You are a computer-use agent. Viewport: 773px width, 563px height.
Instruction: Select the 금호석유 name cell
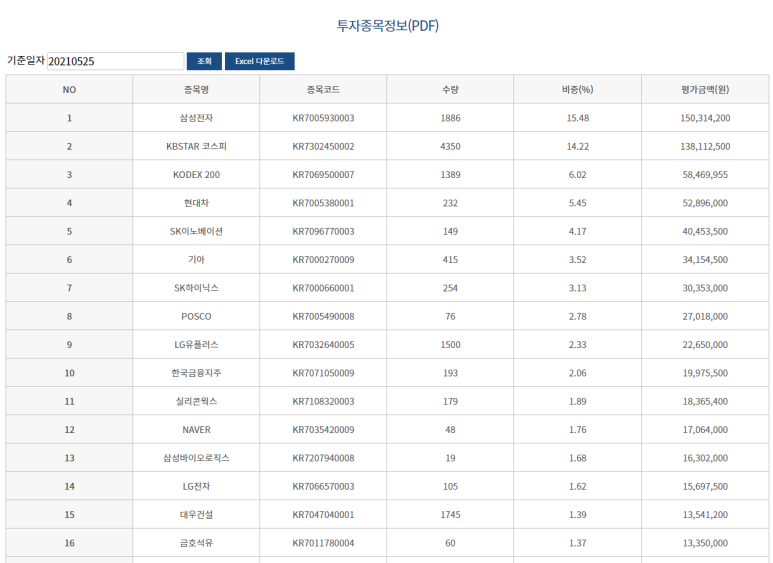tap(196, 543)
